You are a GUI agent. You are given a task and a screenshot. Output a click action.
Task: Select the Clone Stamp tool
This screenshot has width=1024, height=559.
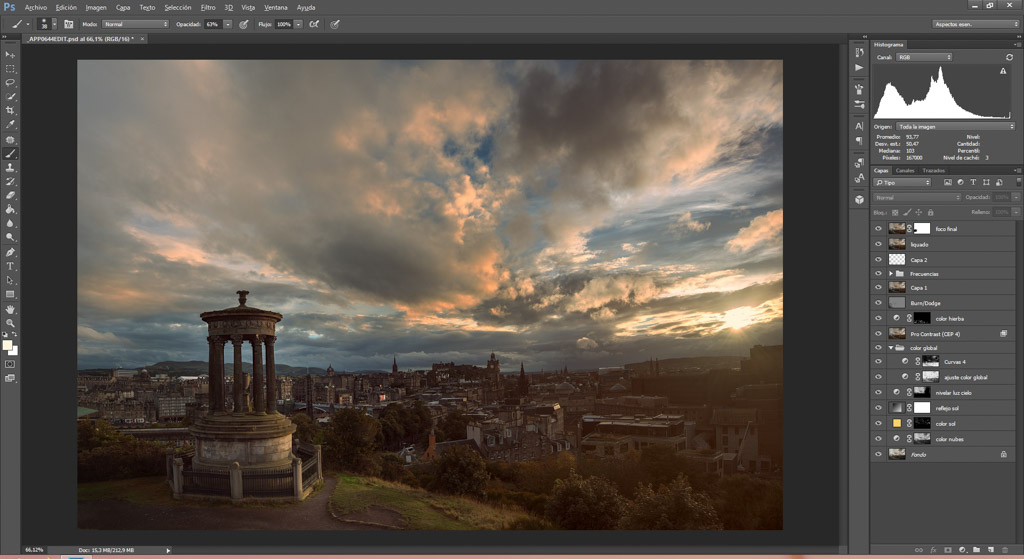[10, 167]
